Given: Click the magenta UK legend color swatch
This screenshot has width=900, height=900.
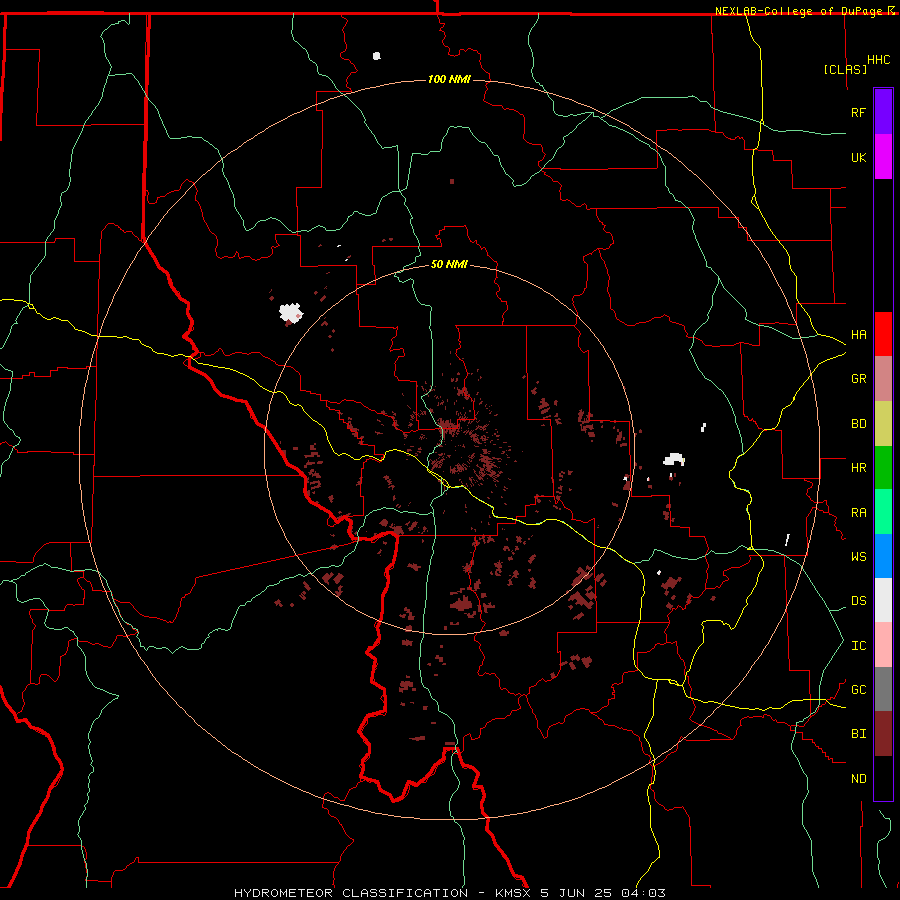Looking at the screenshot, I should click(883, 157).
